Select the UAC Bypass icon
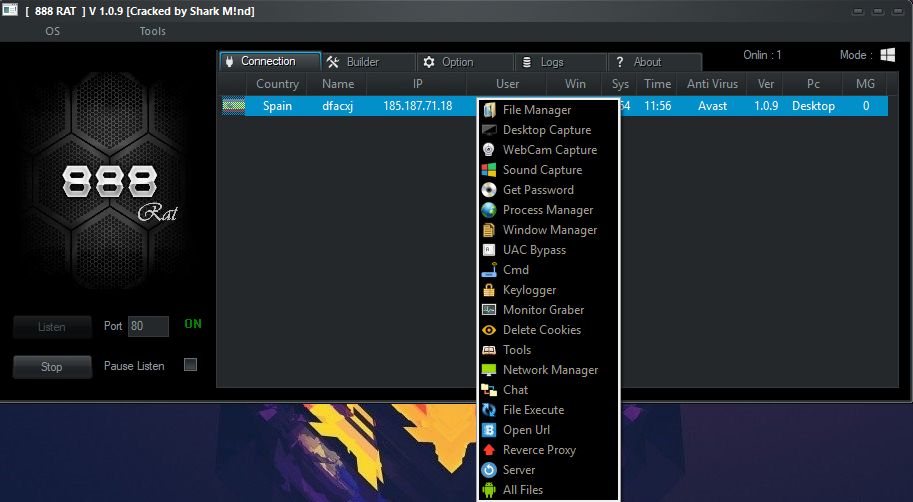The width and height of the screenshot is (913, 502). (x=489, y=250)
